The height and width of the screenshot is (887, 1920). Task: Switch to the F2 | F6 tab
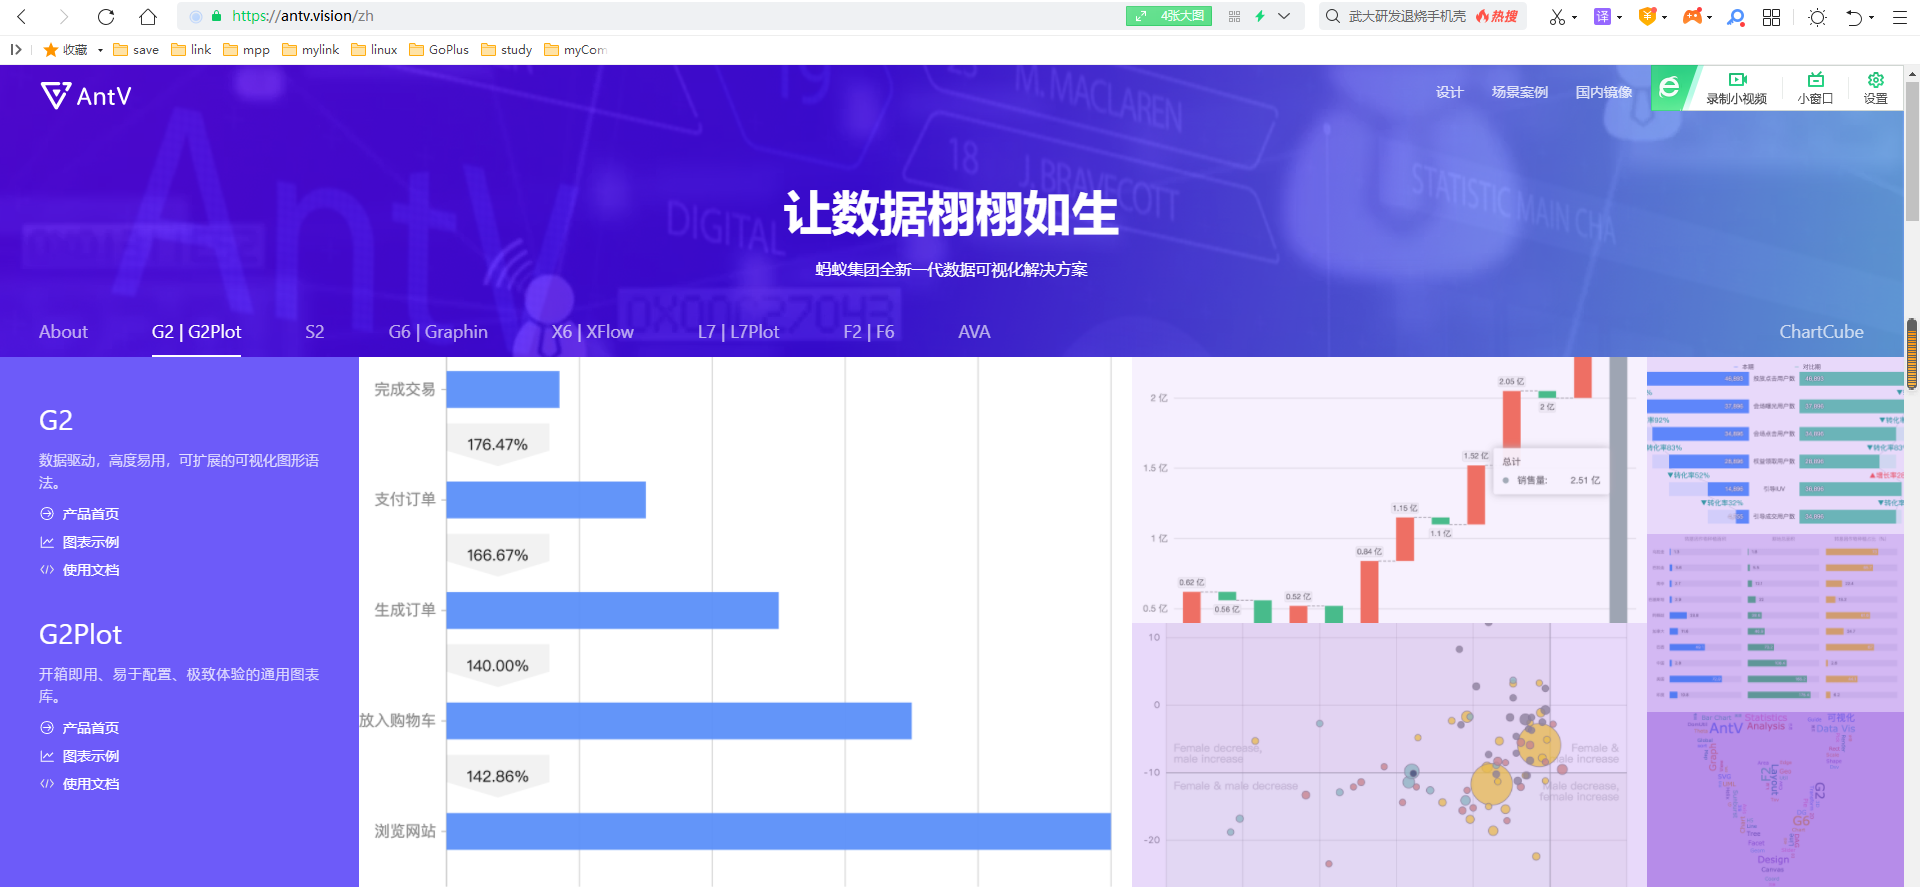pos(869,332)
